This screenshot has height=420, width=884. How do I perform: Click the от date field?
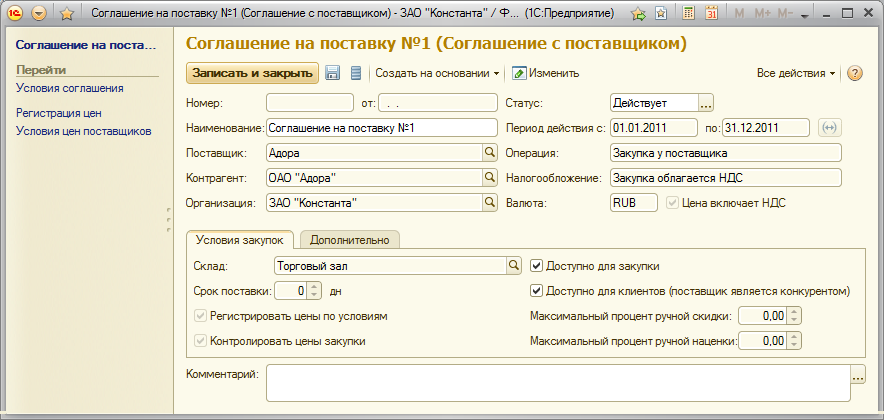(437, 104)
